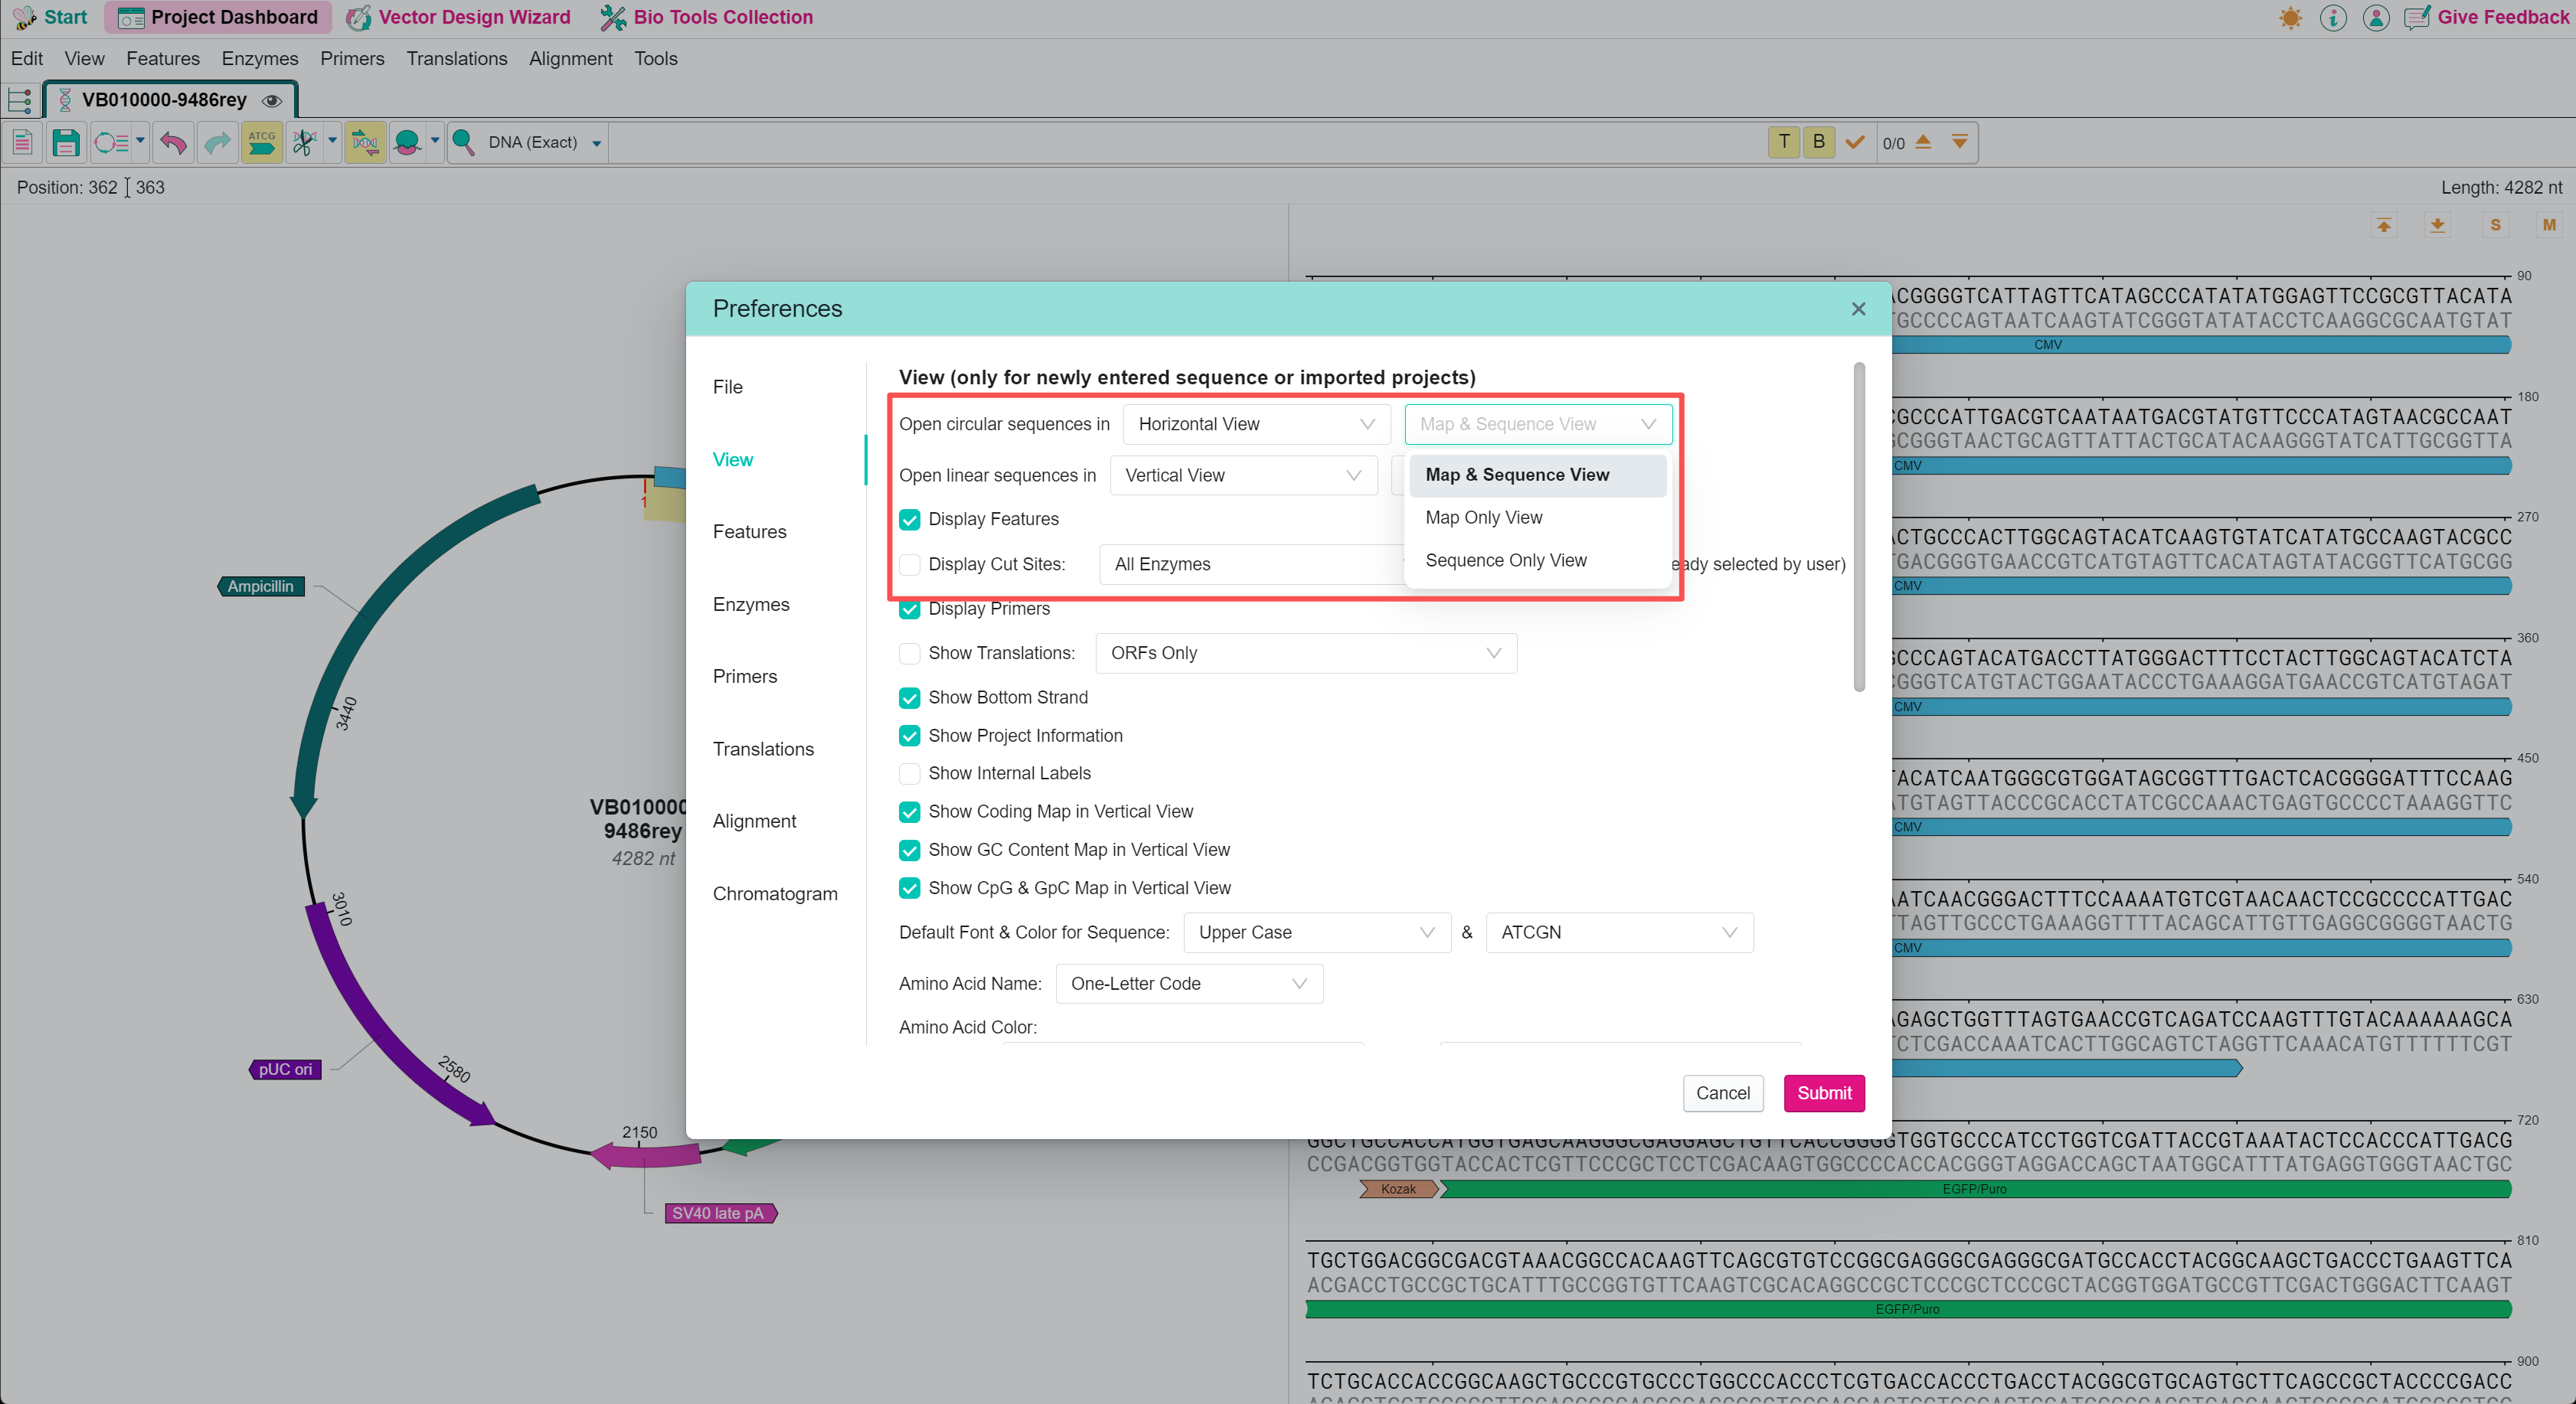Open the Horizontal View dropdown
Screen dimensions: 2576x1404
[x=1256, y=424]
